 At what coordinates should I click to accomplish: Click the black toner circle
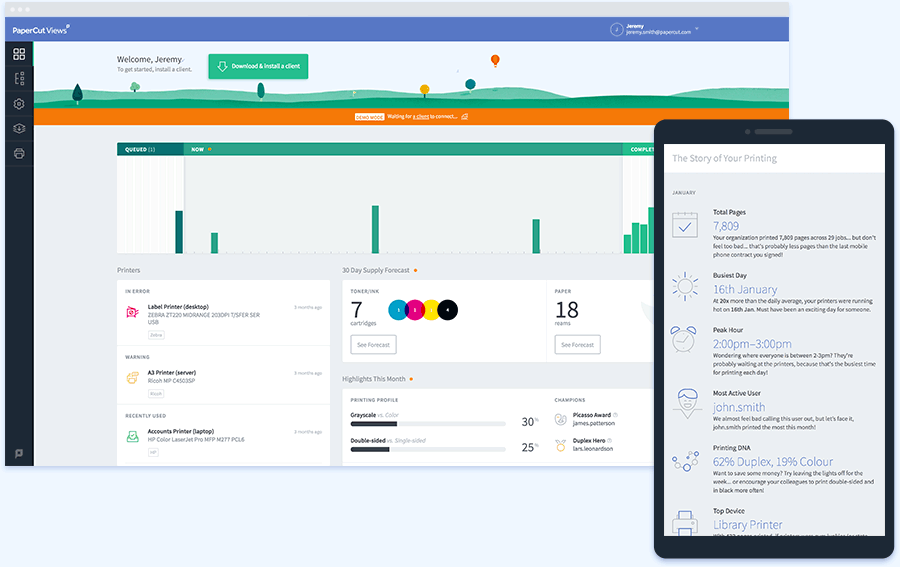[448, 310]
